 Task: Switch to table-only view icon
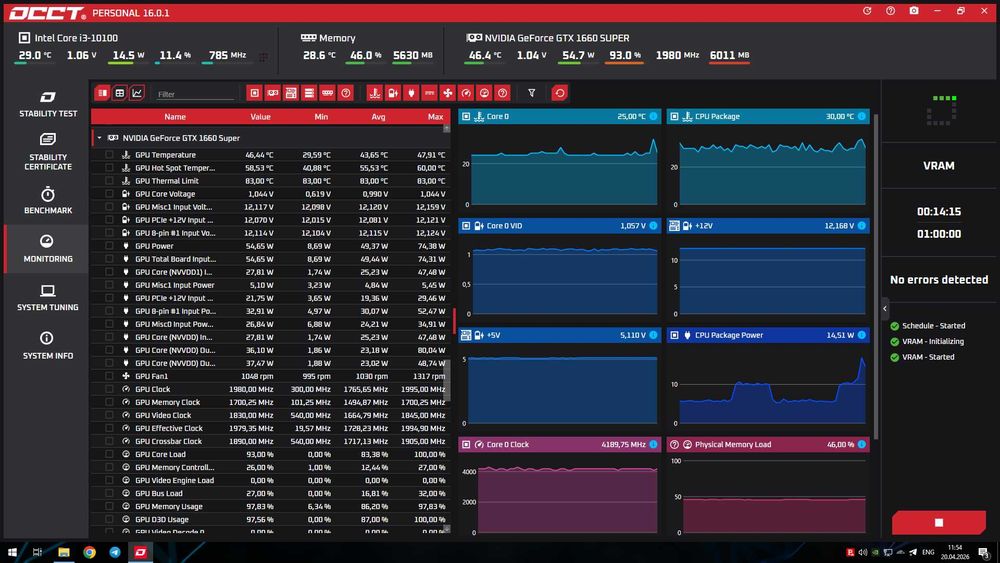click(x=119, y=93)
